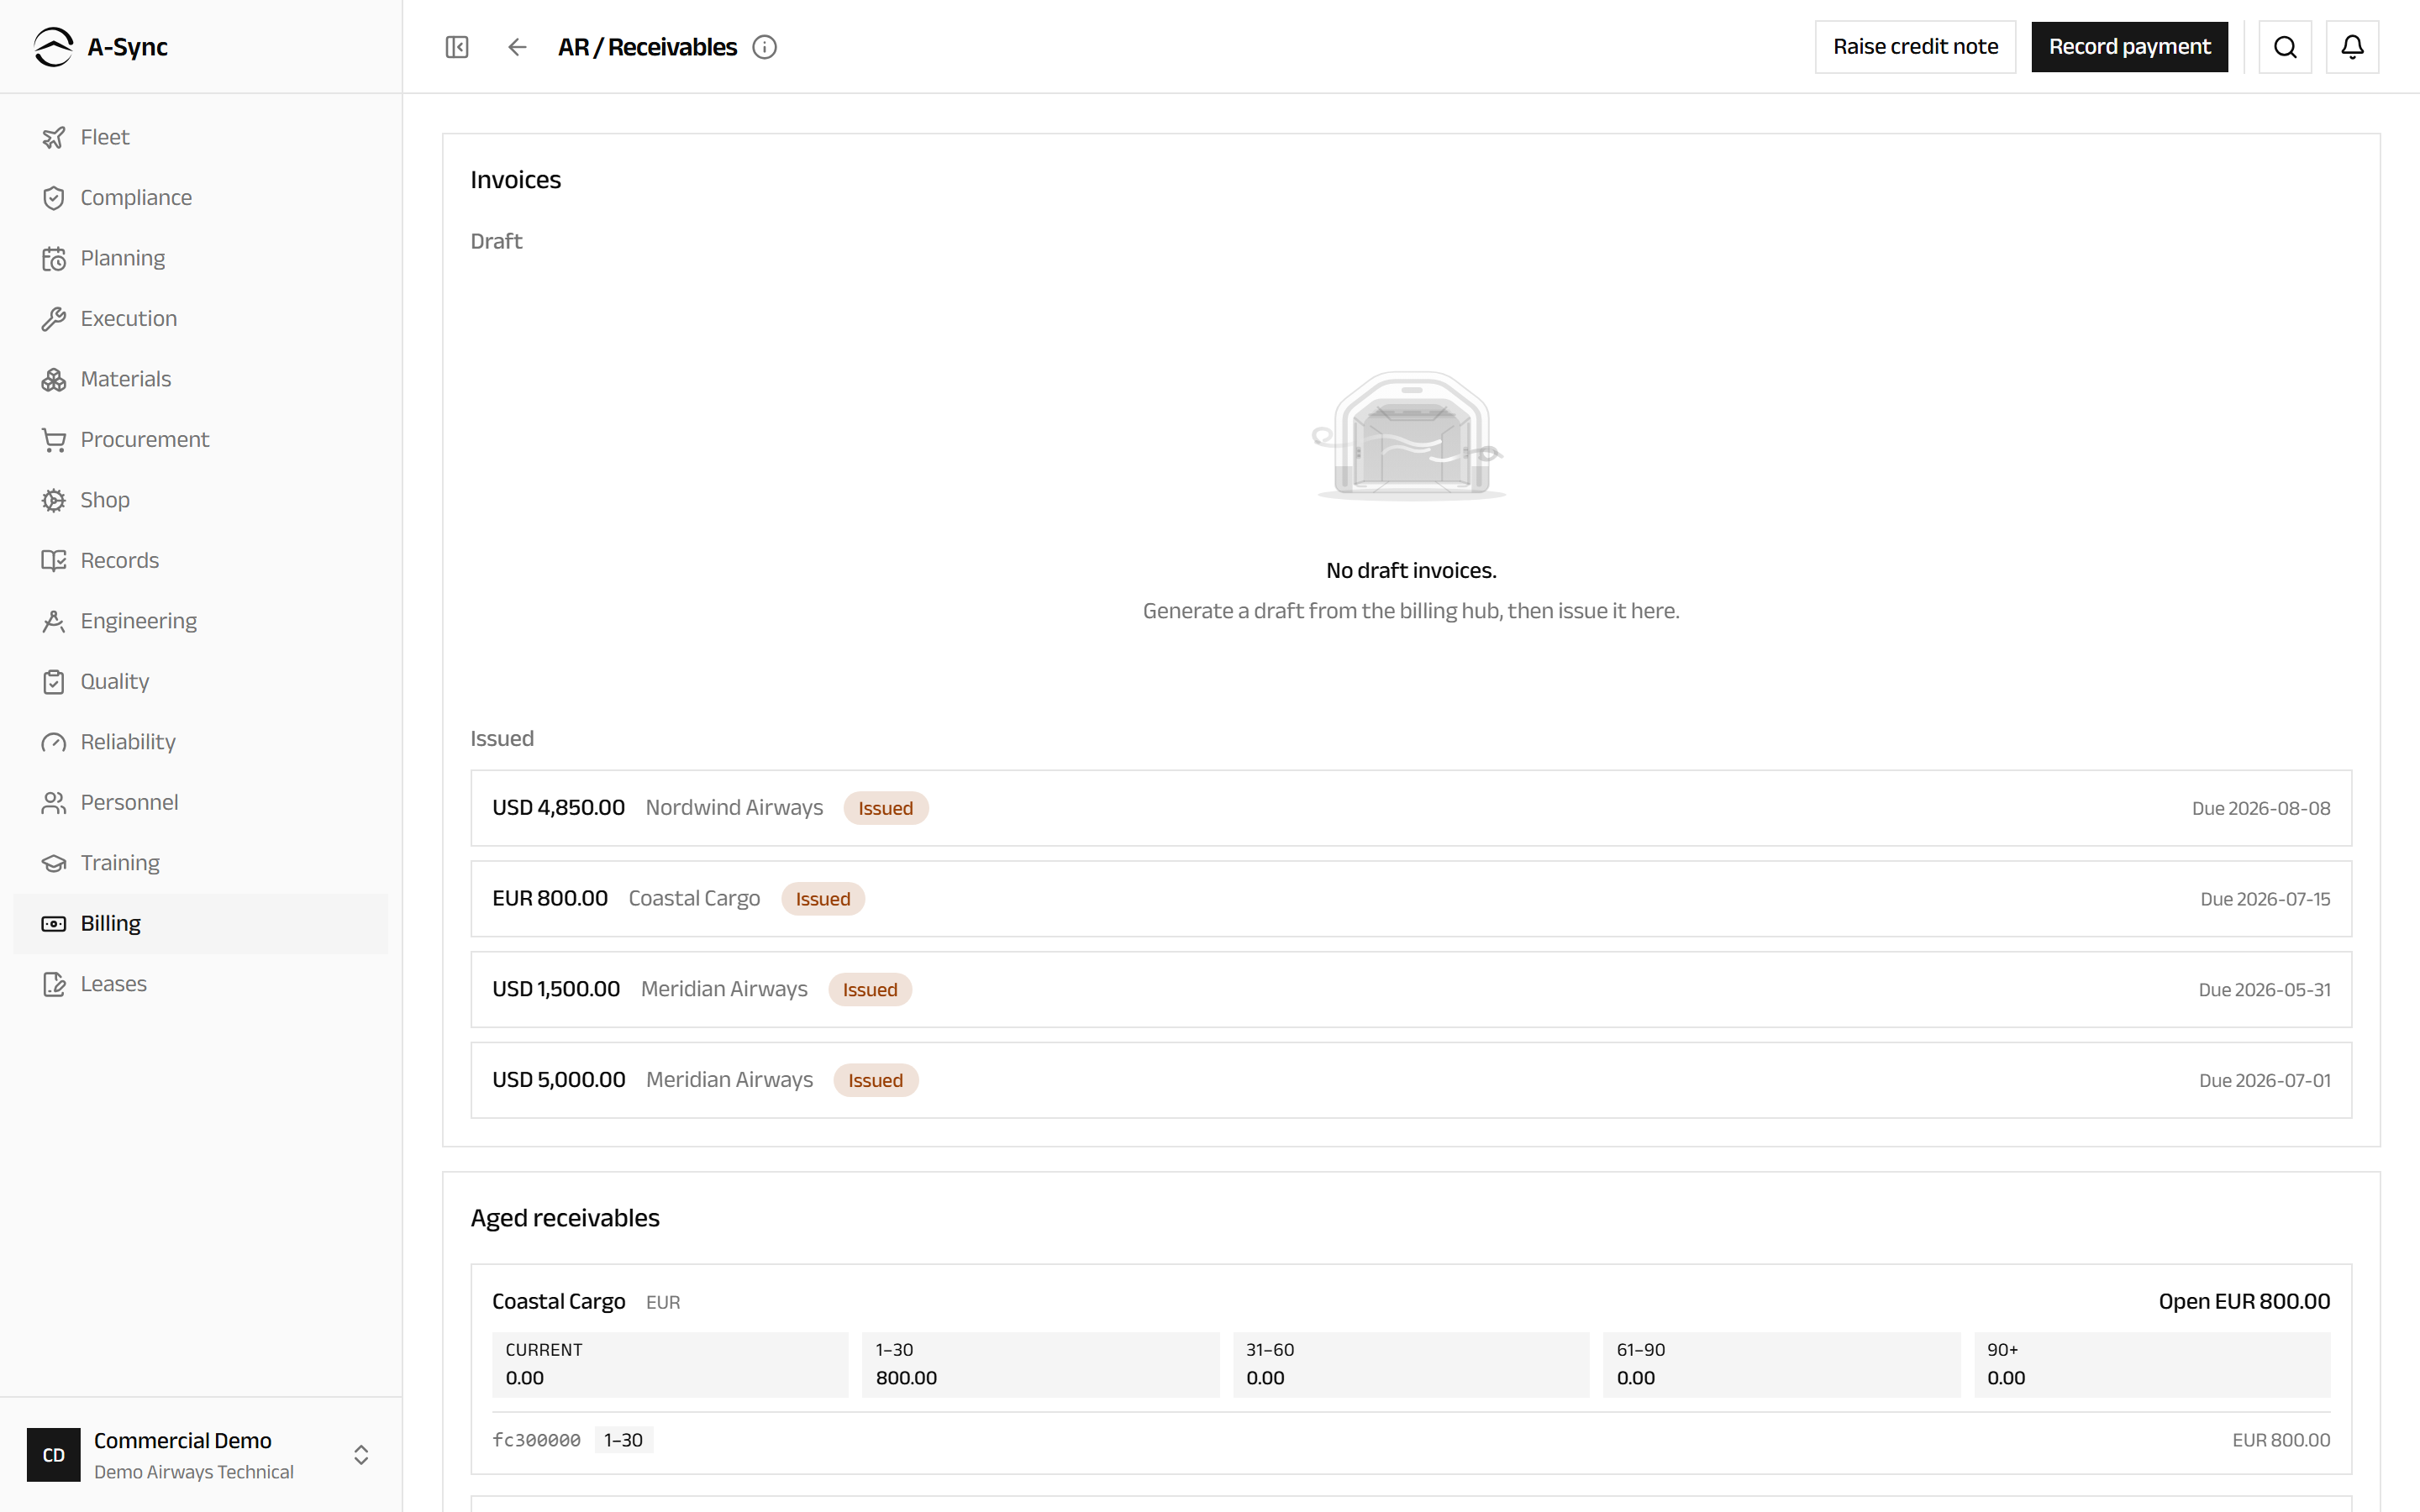Click the Raise credit note button
The image size is (2420, 1512).
(1915, 47)
